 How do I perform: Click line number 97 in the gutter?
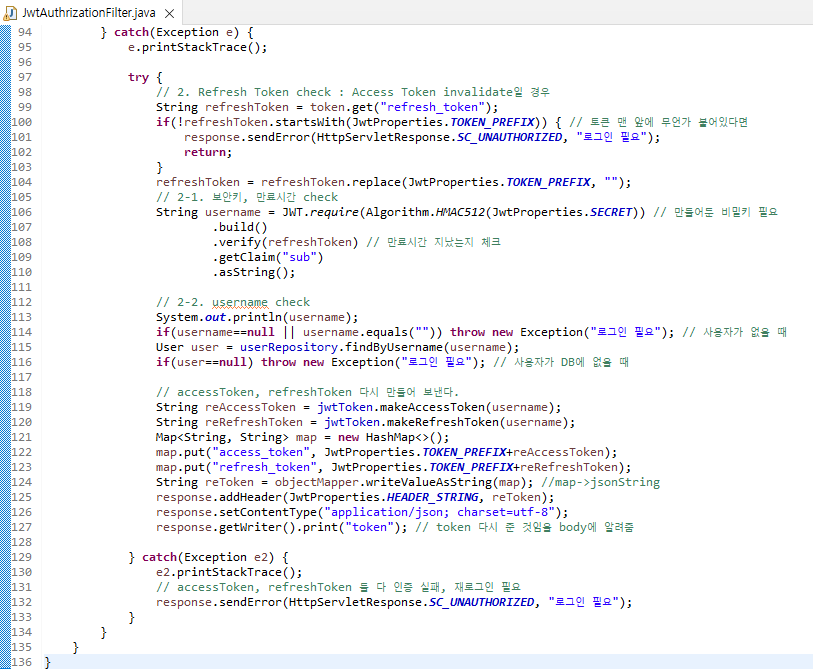pos(25,77)
